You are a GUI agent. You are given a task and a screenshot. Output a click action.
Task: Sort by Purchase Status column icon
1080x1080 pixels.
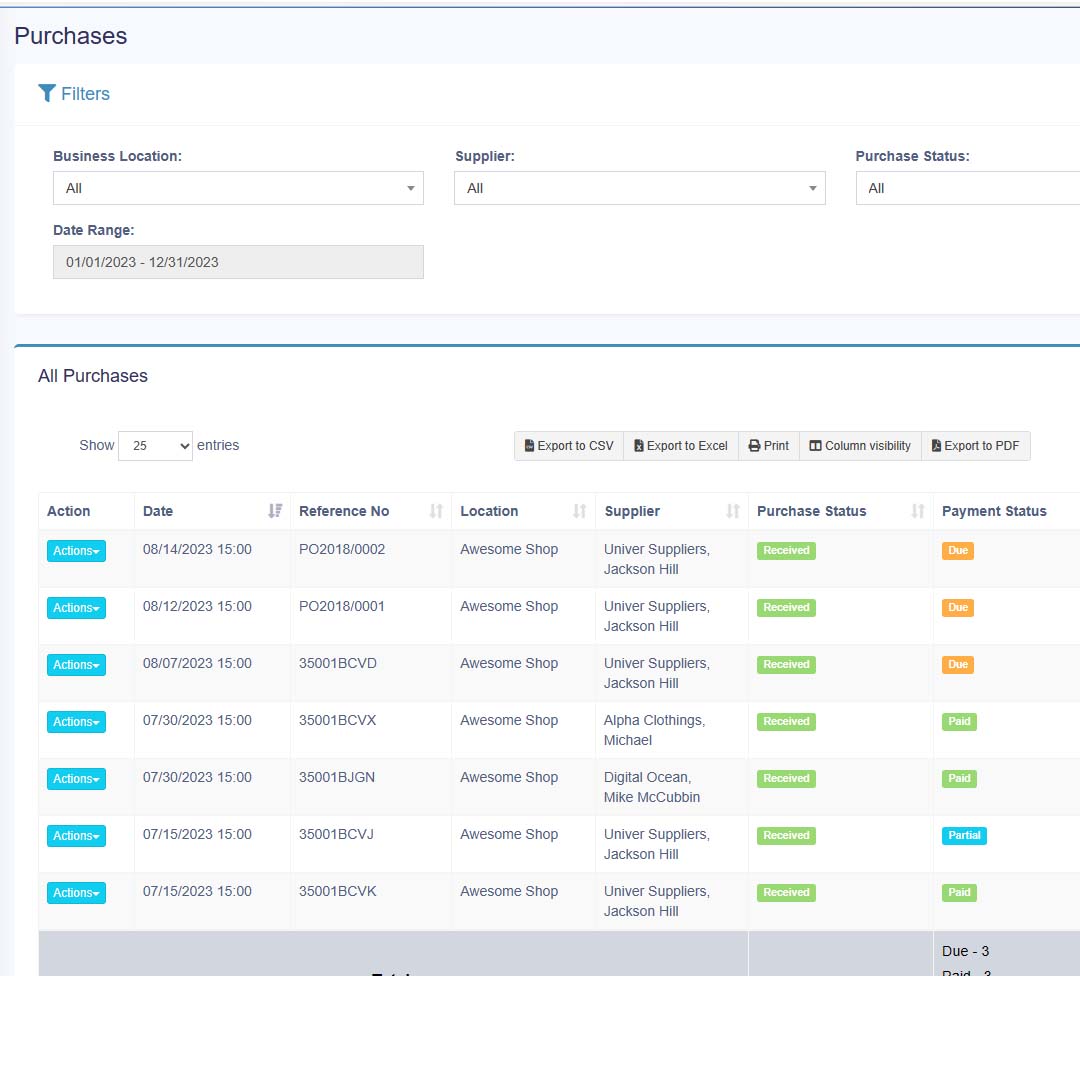click(917, 511)
